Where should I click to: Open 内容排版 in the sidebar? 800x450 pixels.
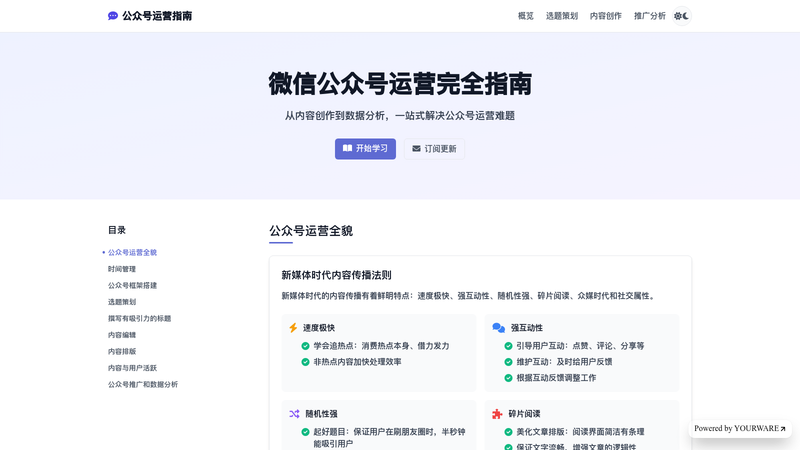(x=121, y=351)
